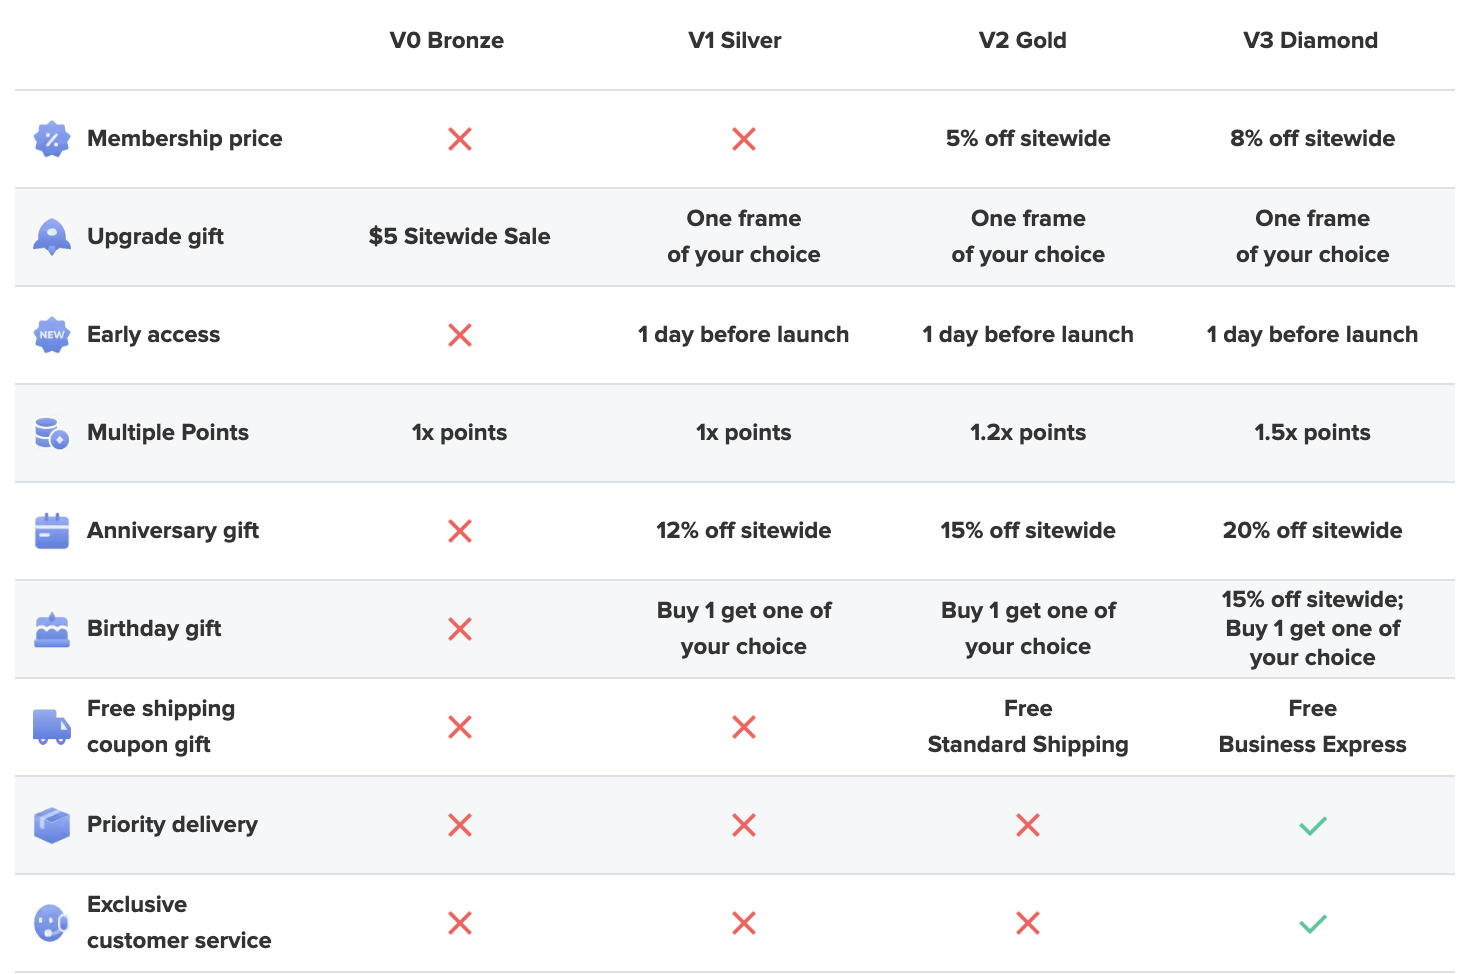Click the 8% off sitewide cell

[x=1312, y=139]
